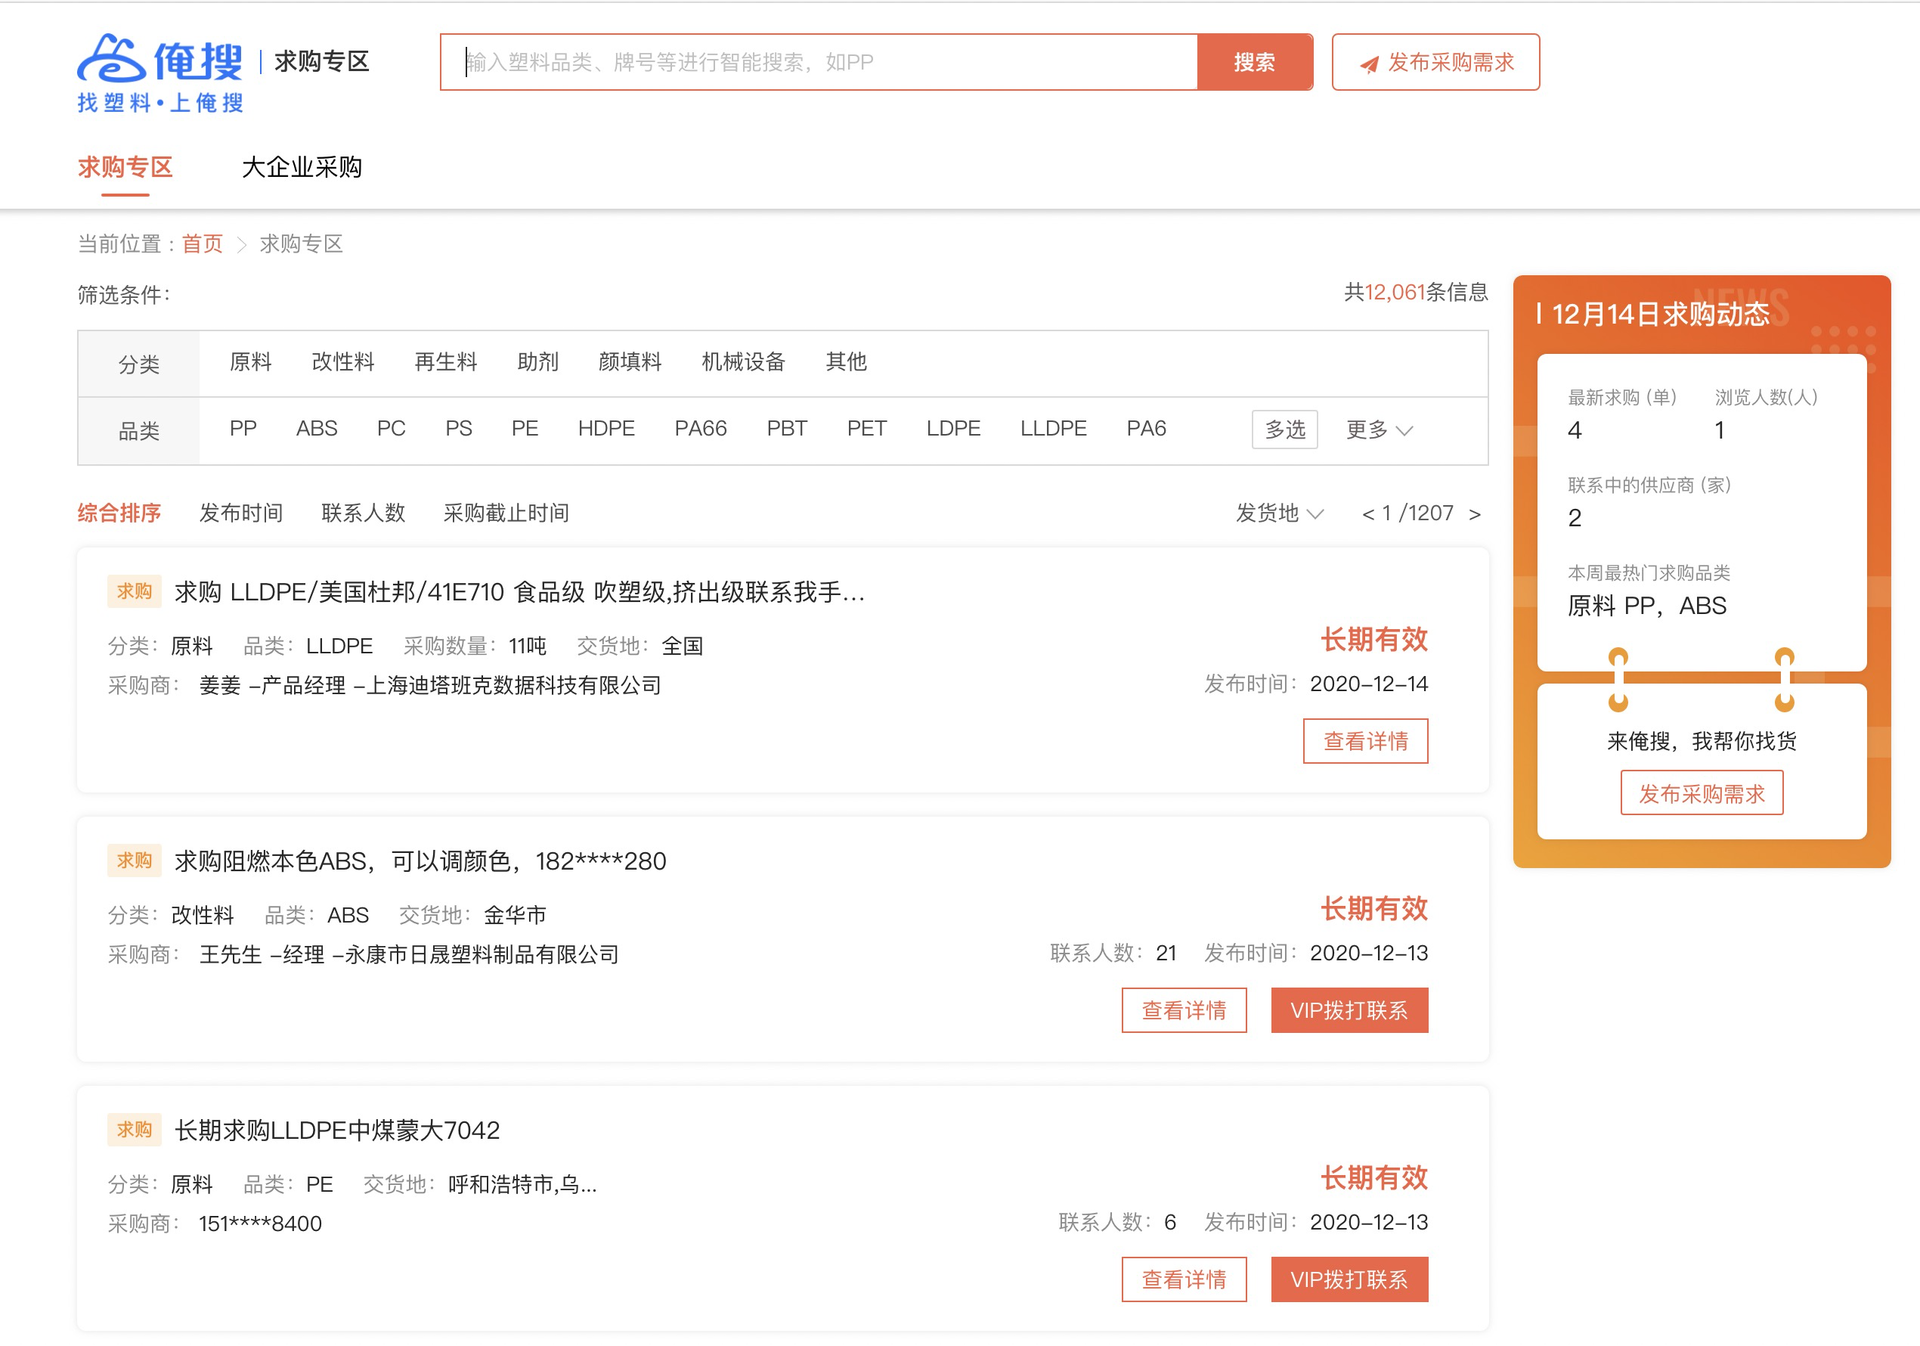
Task: Click the orange 搜索 button
Action: pyautogui.click(x=1254, y=63)
